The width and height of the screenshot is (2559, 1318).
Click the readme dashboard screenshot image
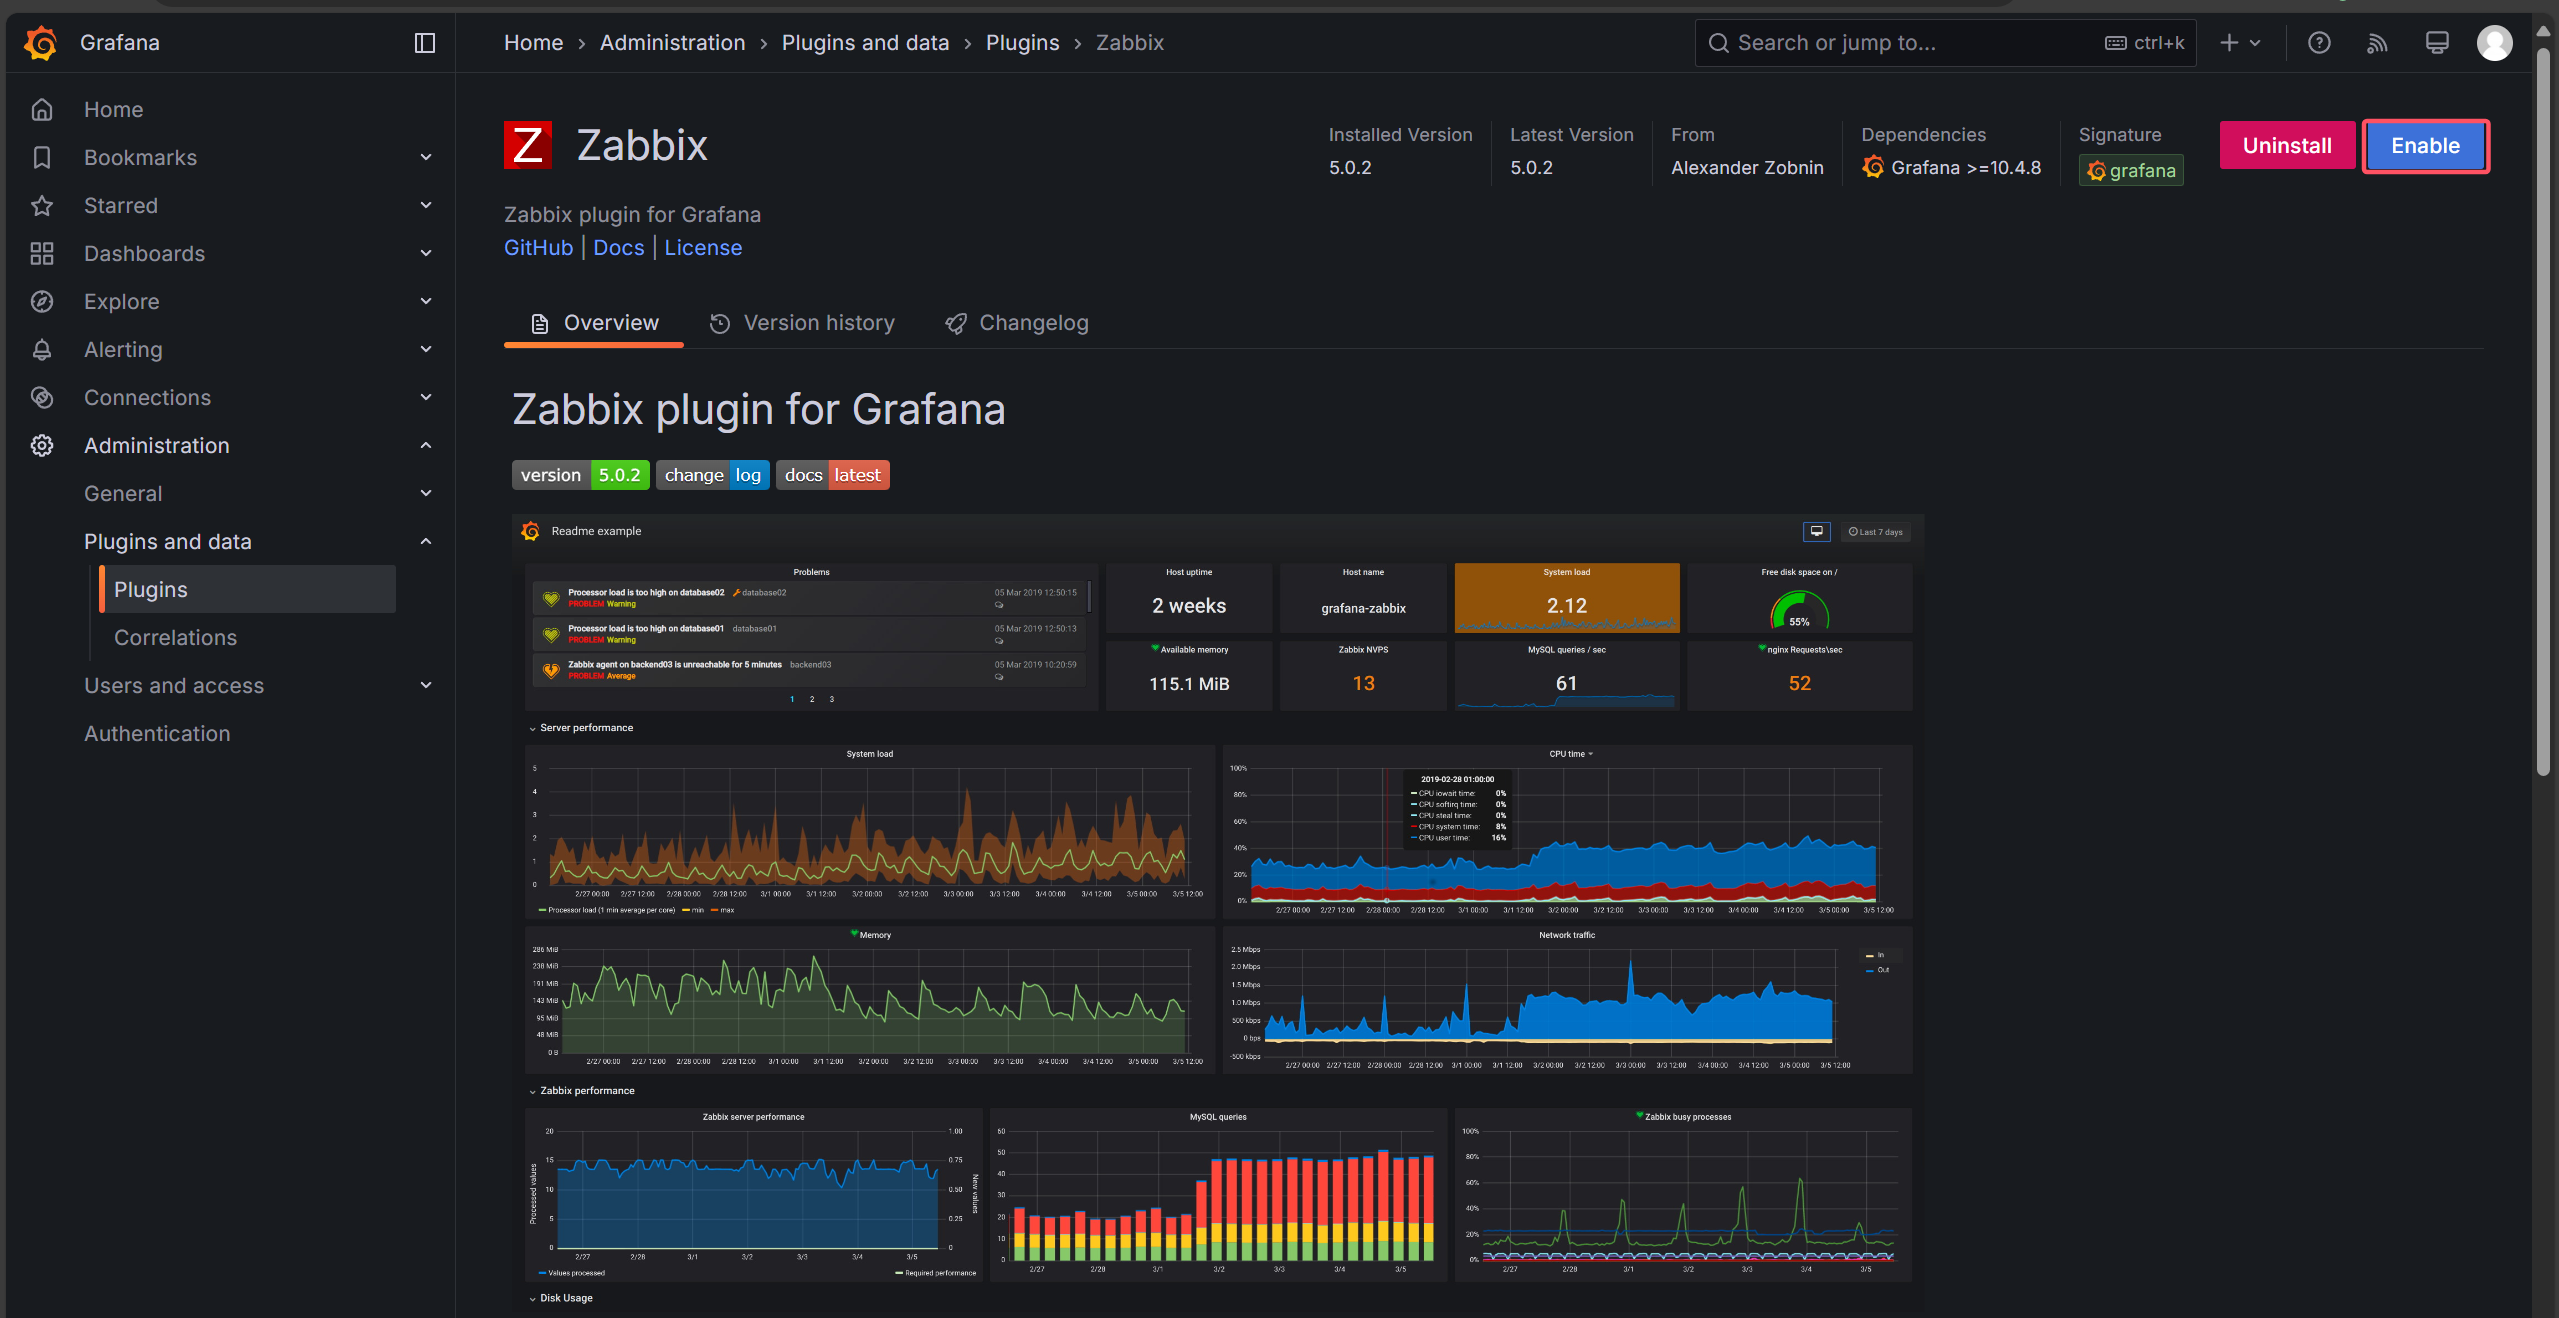(1218, 916)
